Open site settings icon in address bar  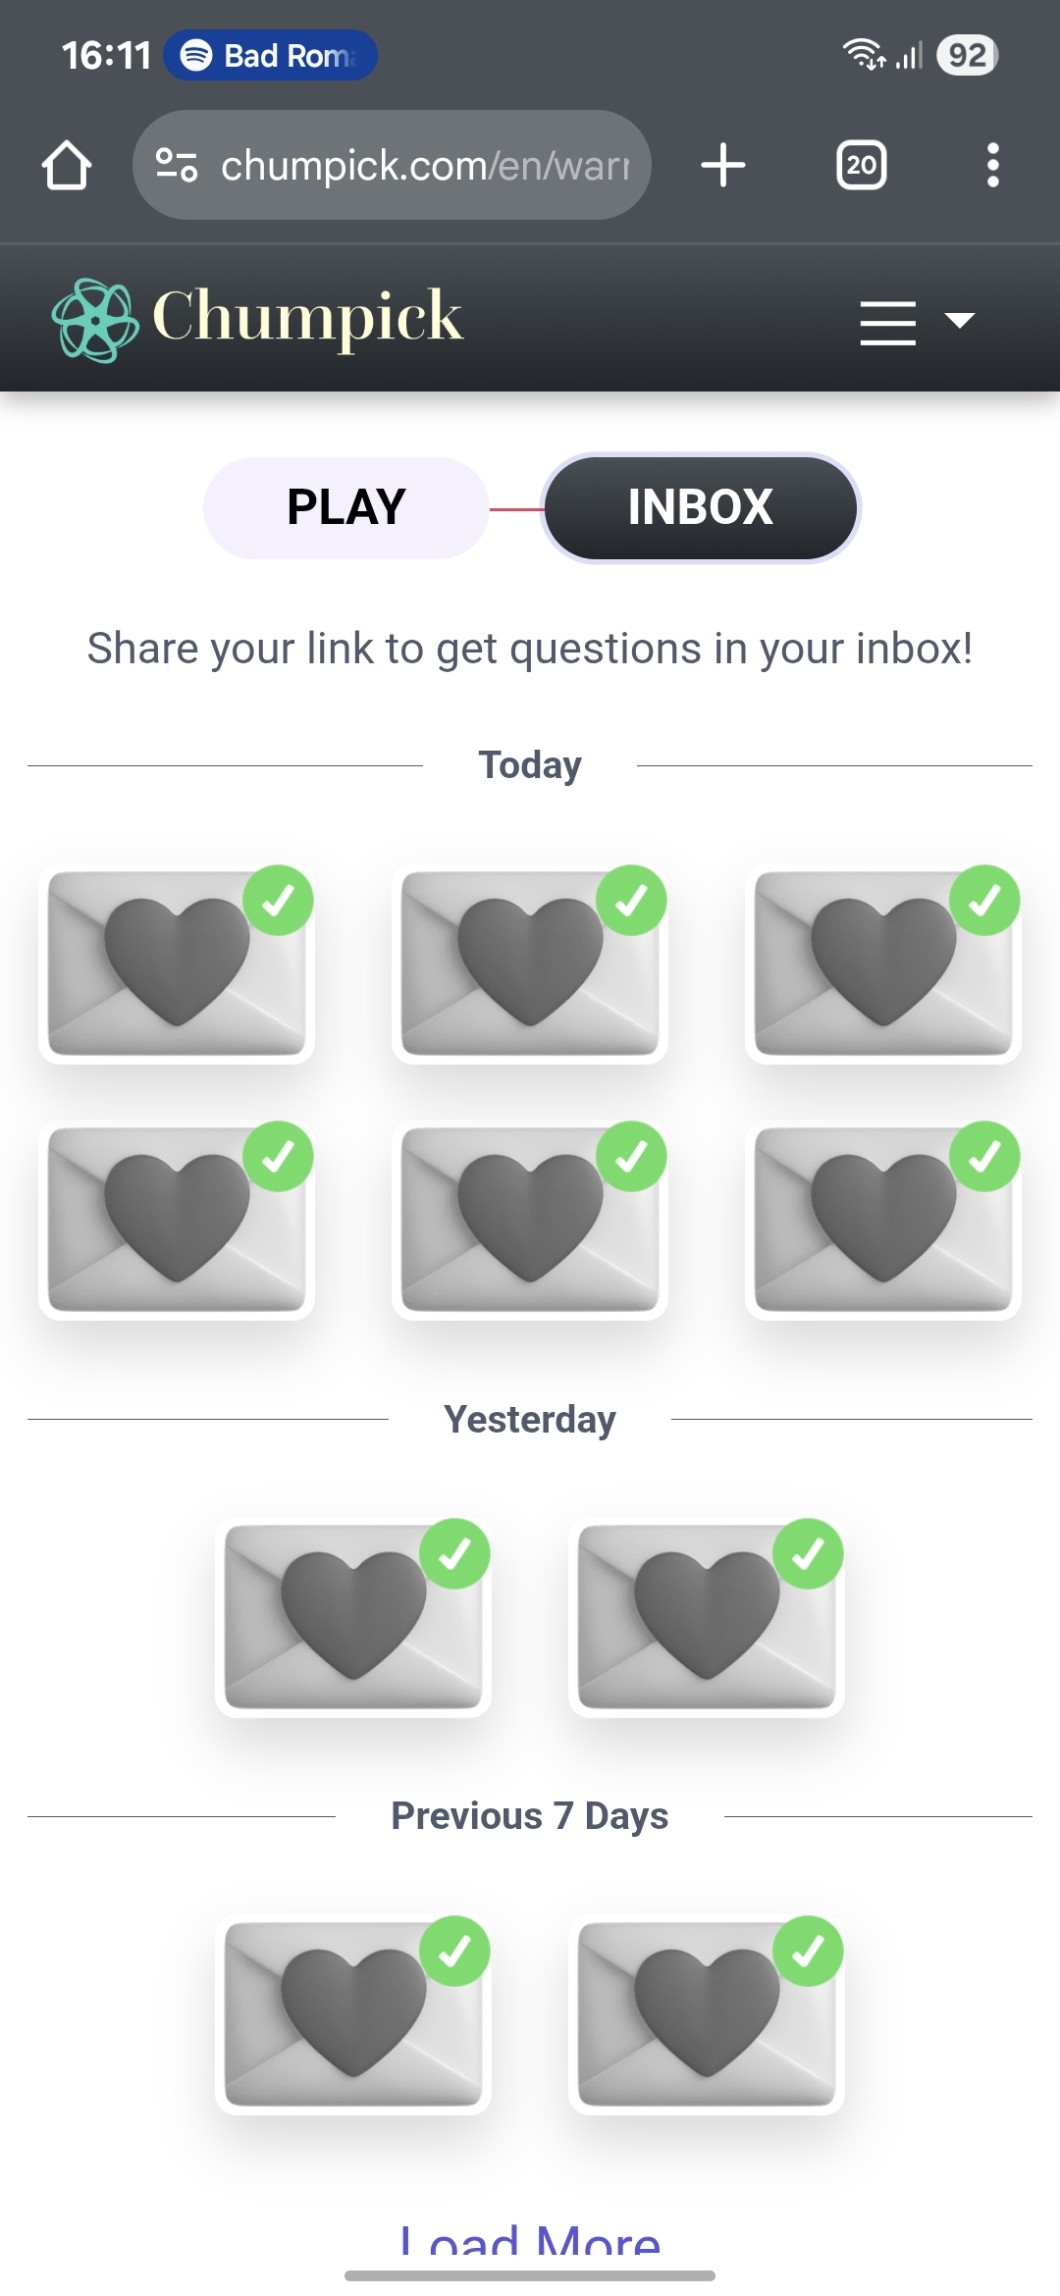tap(177, 165)
